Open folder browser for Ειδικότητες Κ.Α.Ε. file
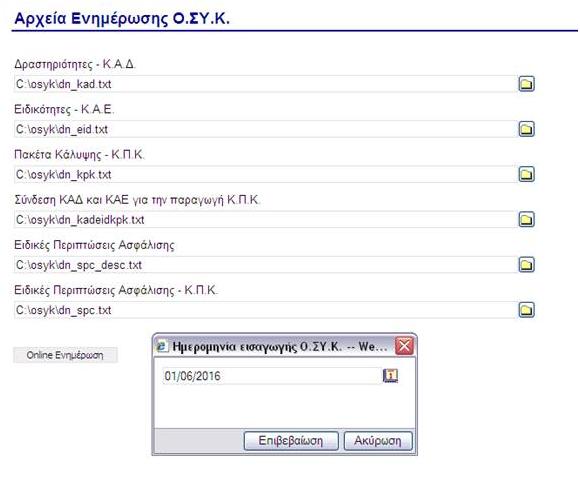This screenshot has width=580, height=483. click(x=526, y=129)
